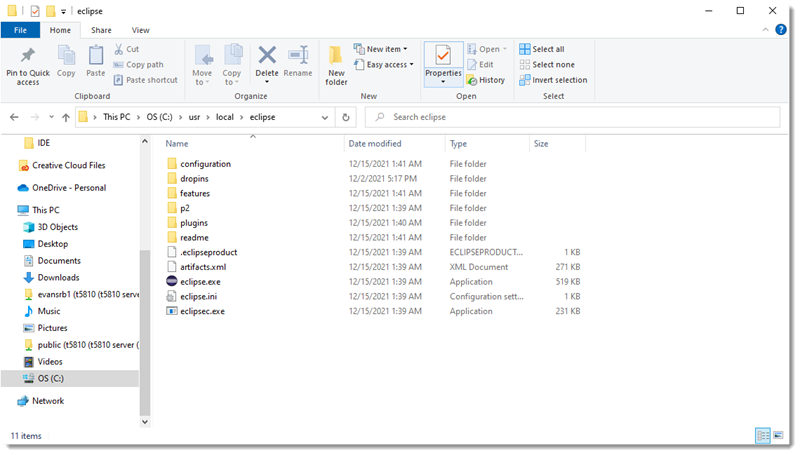The width and height of the screenshot is (800, 455).
Task: Cut the selected item
Action: tap(127, 49)
